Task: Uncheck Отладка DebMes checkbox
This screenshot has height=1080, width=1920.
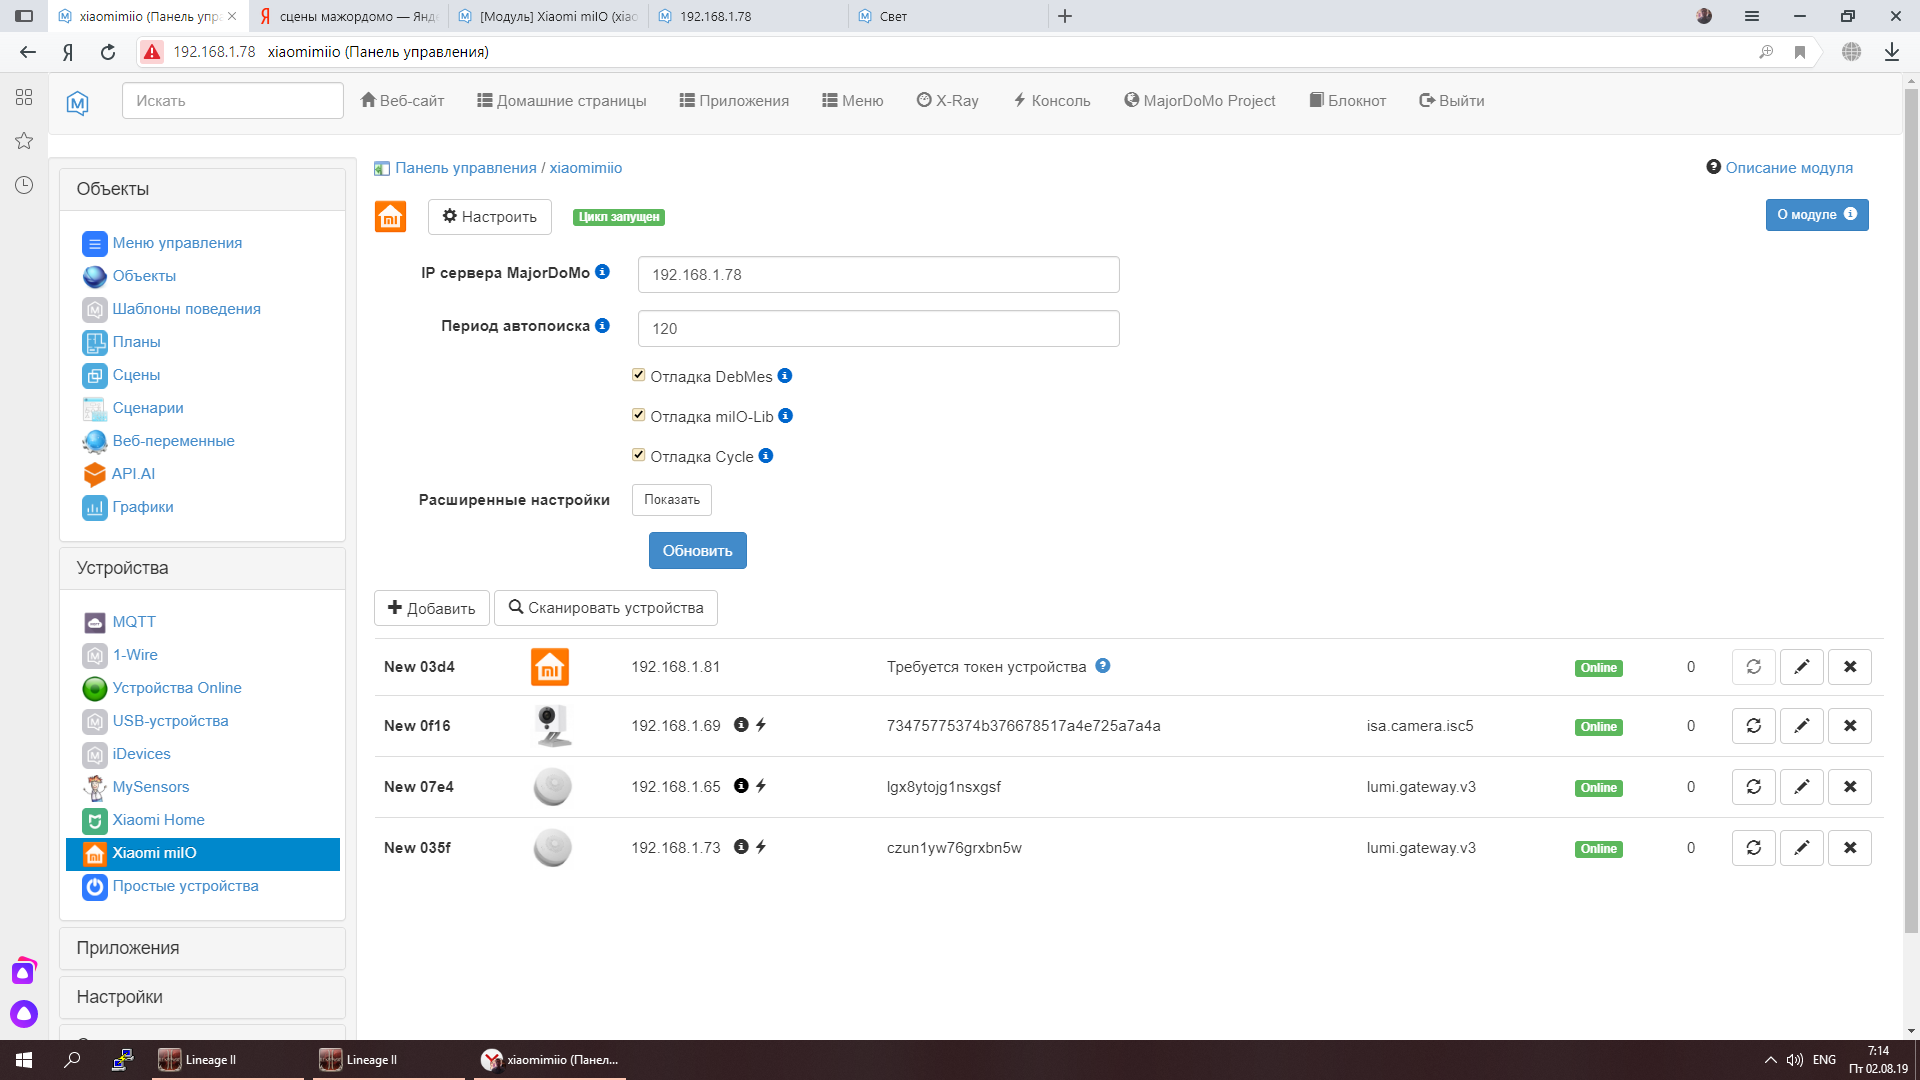Action: (x=638, y=375)
